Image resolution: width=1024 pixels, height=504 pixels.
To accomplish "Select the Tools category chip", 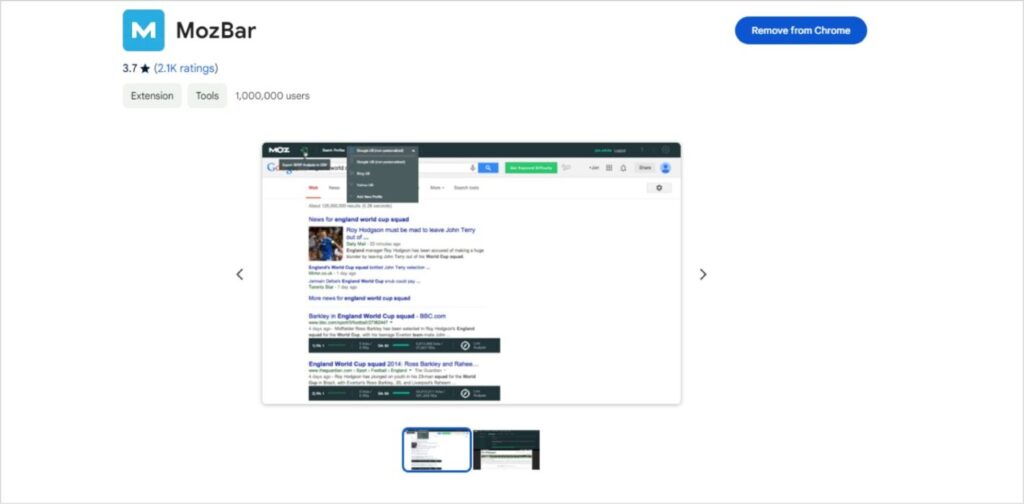I will coord(207,95).
